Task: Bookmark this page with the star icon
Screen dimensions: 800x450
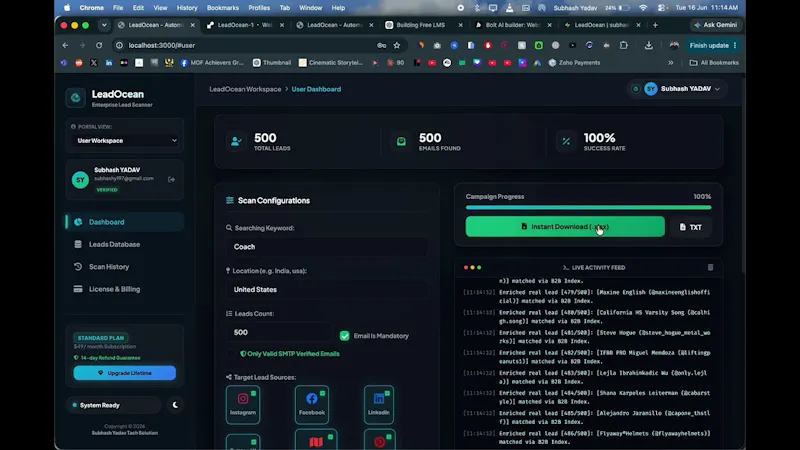Action: [396, 45]
